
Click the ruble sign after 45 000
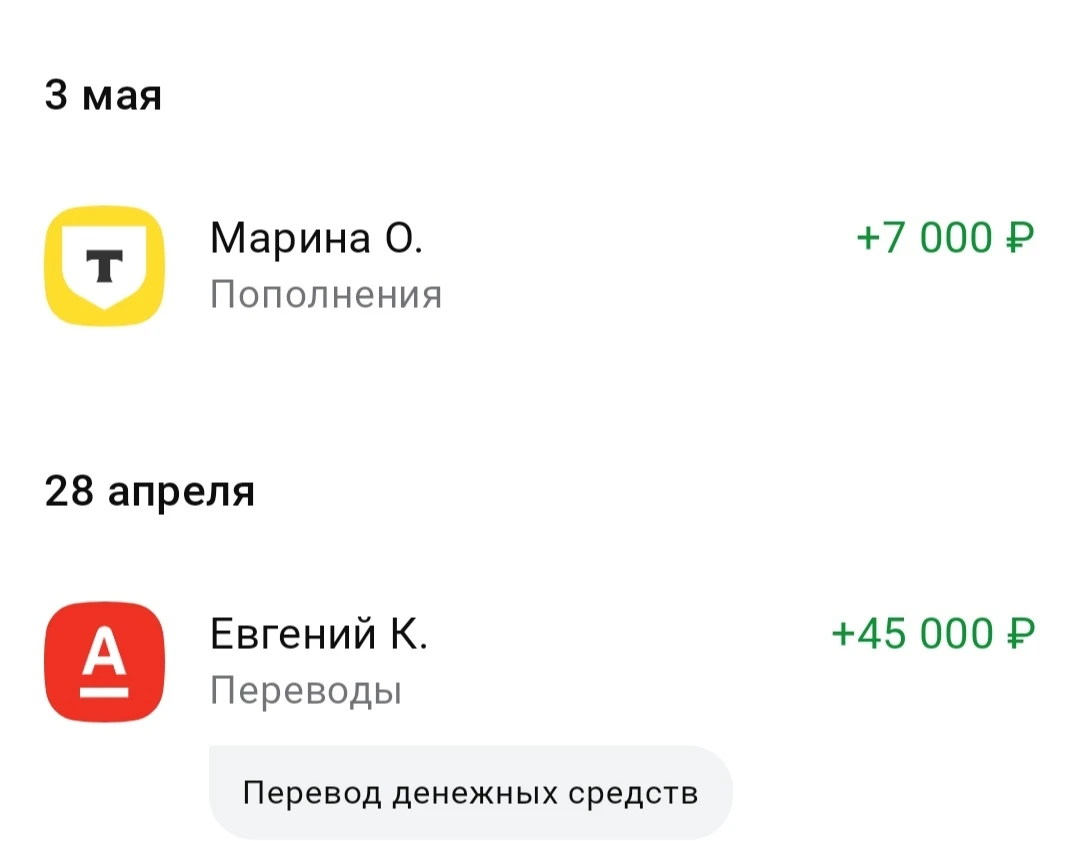(1019, 634)
